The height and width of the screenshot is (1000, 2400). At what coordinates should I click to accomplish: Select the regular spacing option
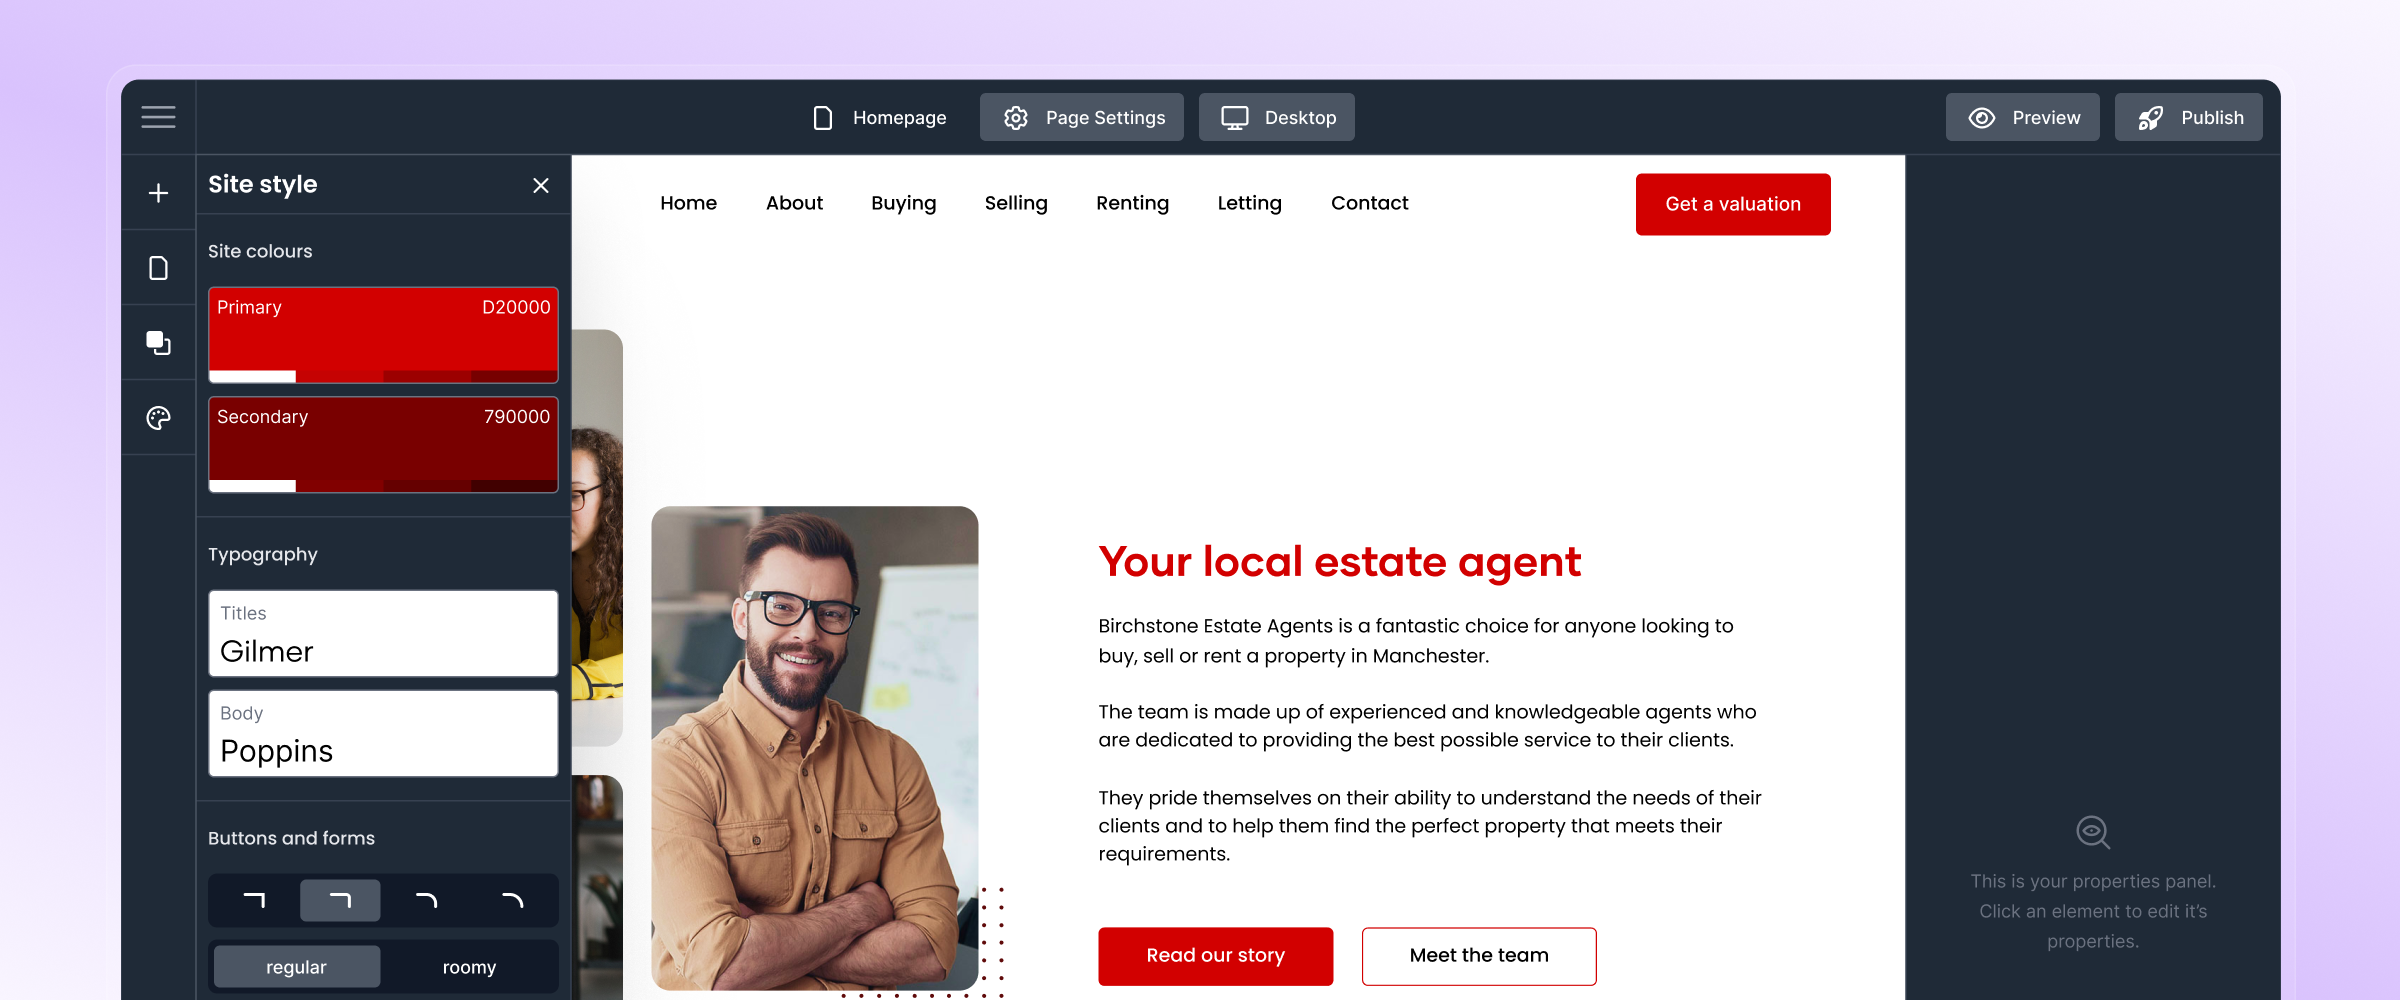pos(297,967)
